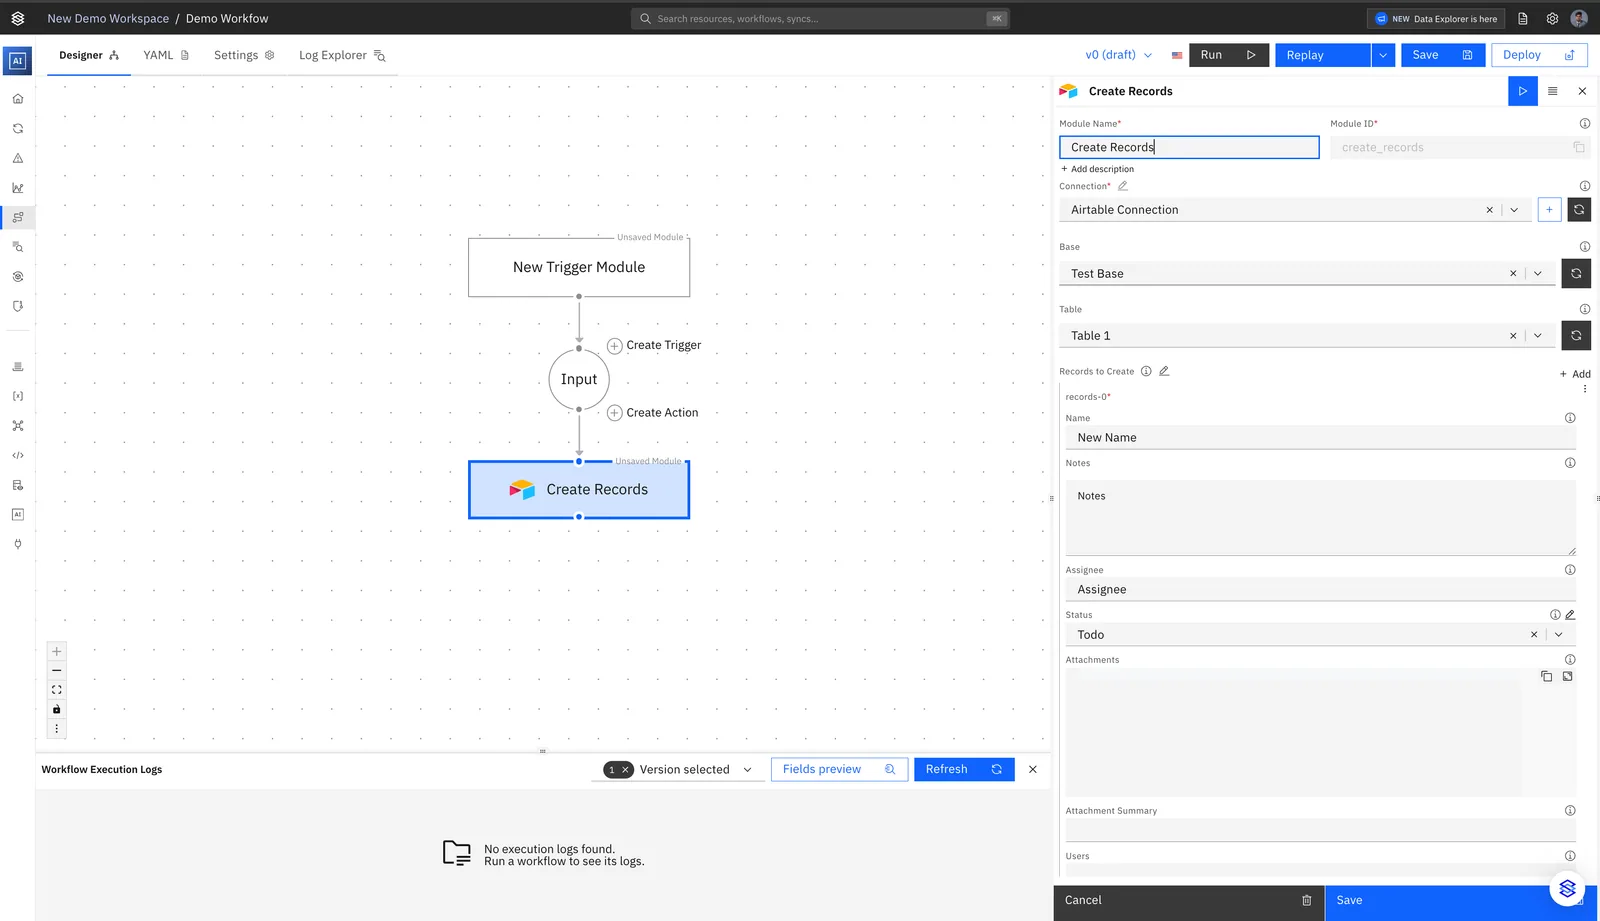Refresh the Connection list
The image size is (1600, 921).
point(1579,210)
